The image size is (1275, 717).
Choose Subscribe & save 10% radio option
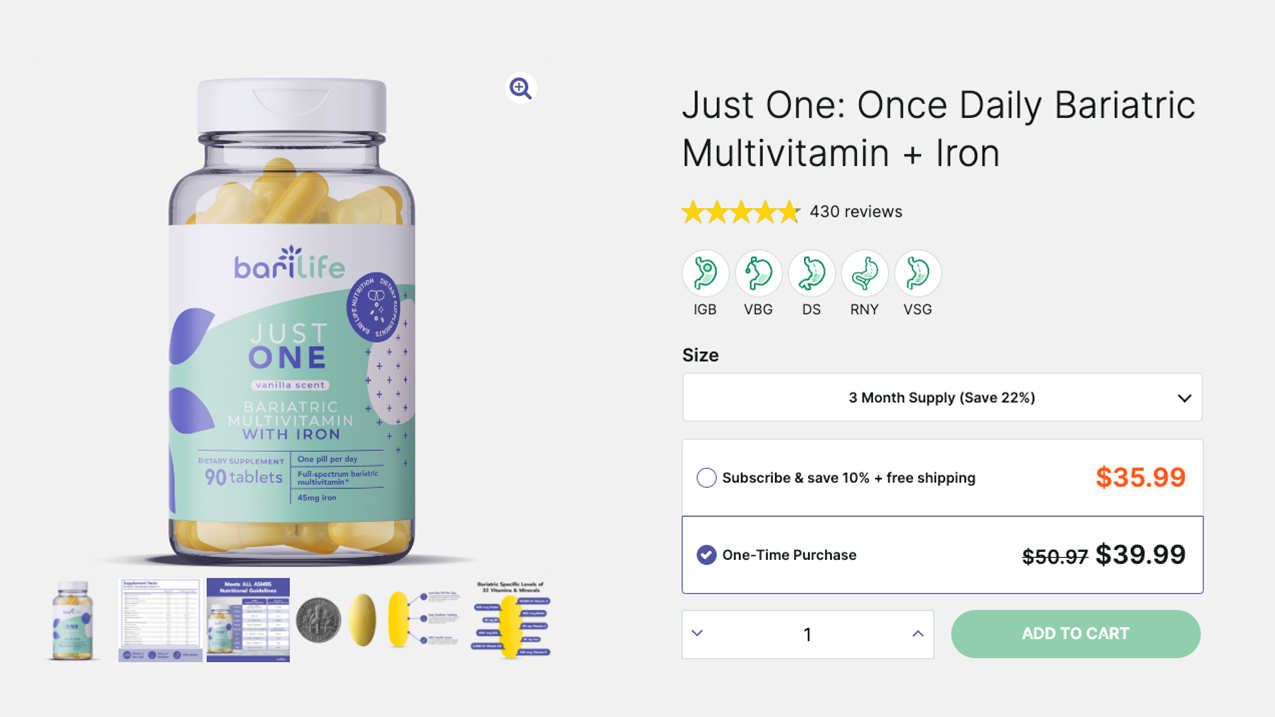[x=706, y=478]
